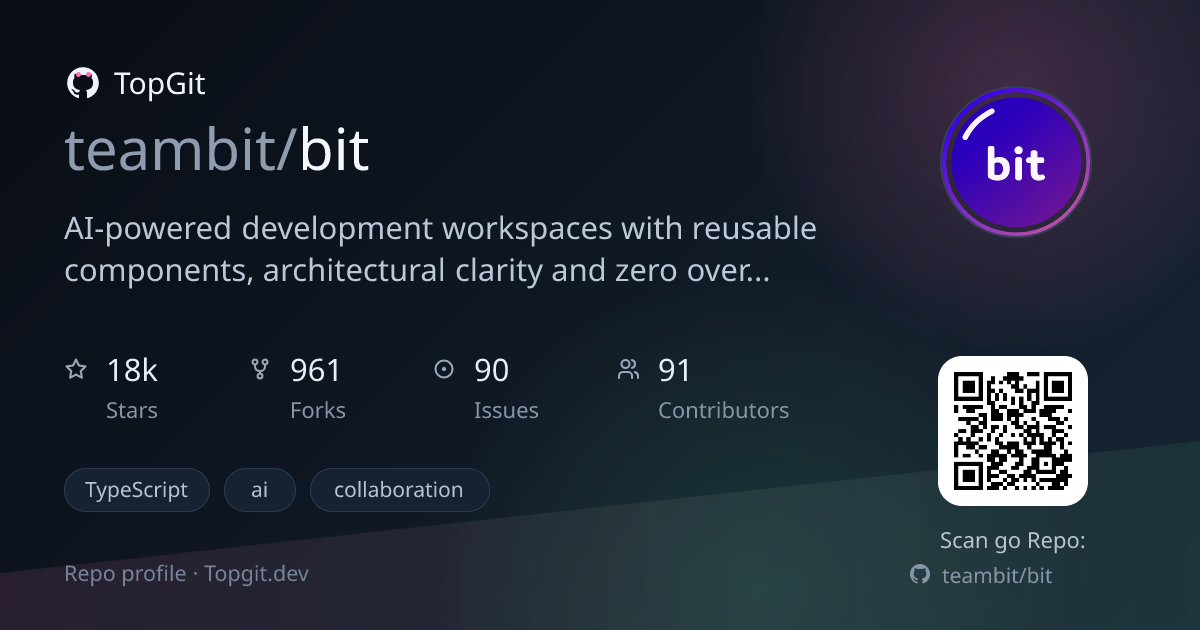Click the star icon beside 18k

[x=76, y=370]
